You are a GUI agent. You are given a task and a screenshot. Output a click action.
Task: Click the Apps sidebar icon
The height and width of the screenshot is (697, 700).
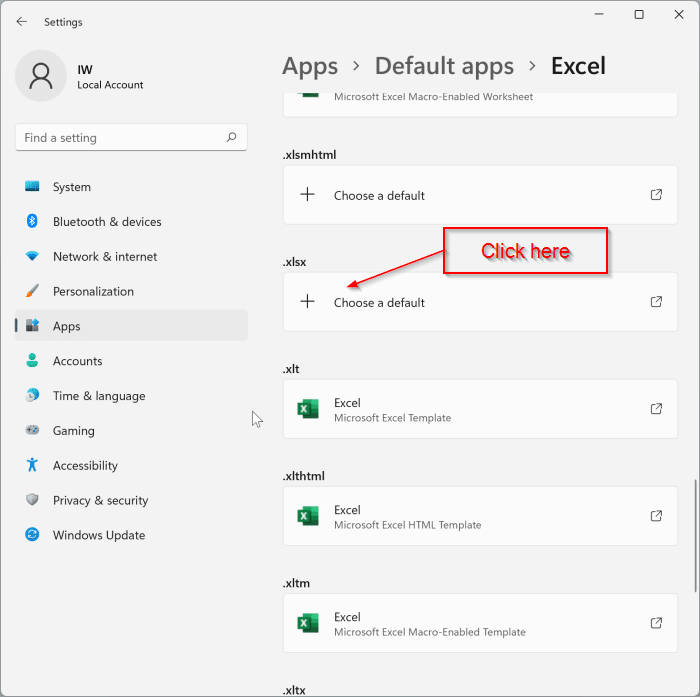32,326
